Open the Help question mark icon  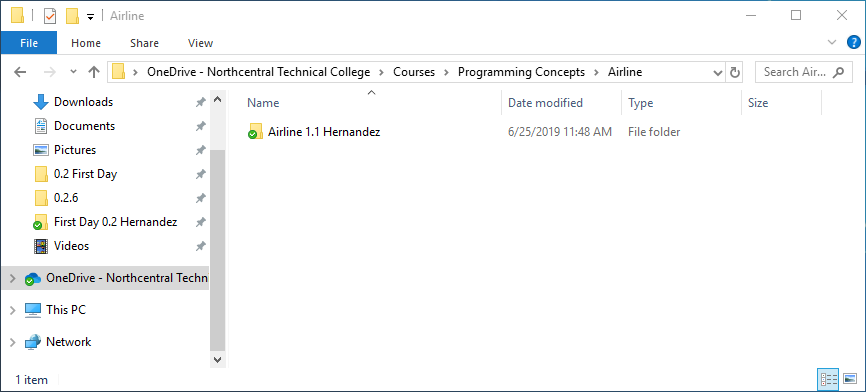[853, 43]
